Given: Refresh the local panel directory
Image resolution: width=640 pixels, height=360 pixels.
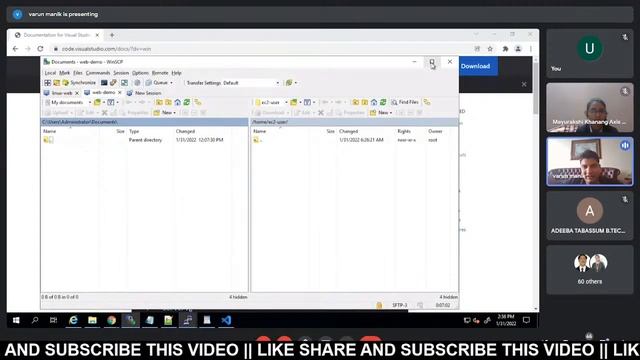Looking at the screenshot, I should coord(187,102).
